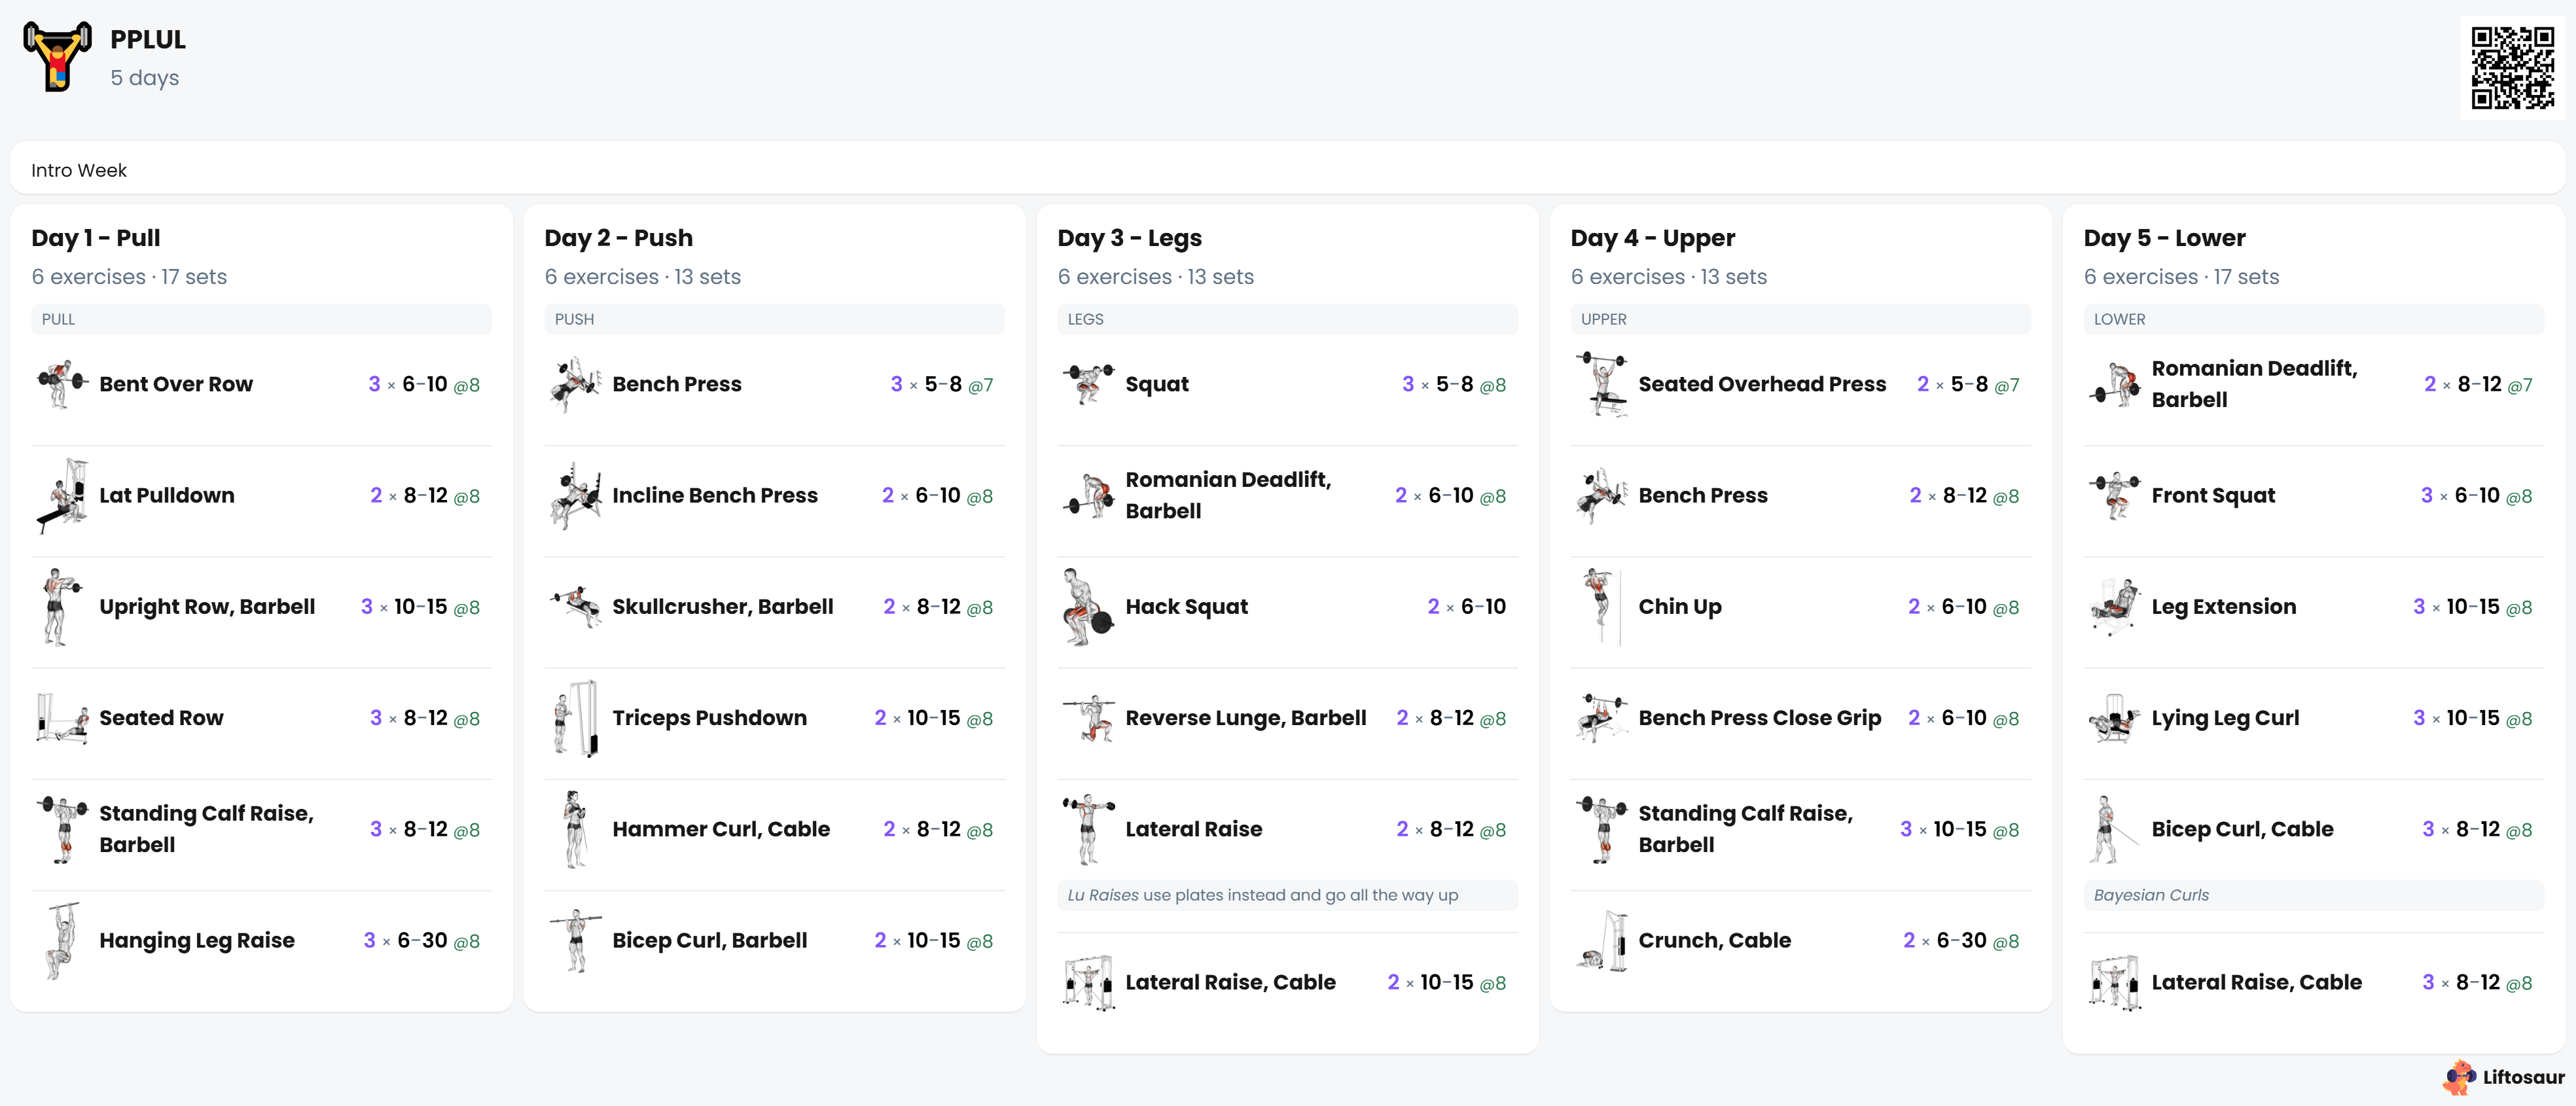Click the Hack Squat exercise icon
2576x1106 pixels.
click(x=1088, y=607)
